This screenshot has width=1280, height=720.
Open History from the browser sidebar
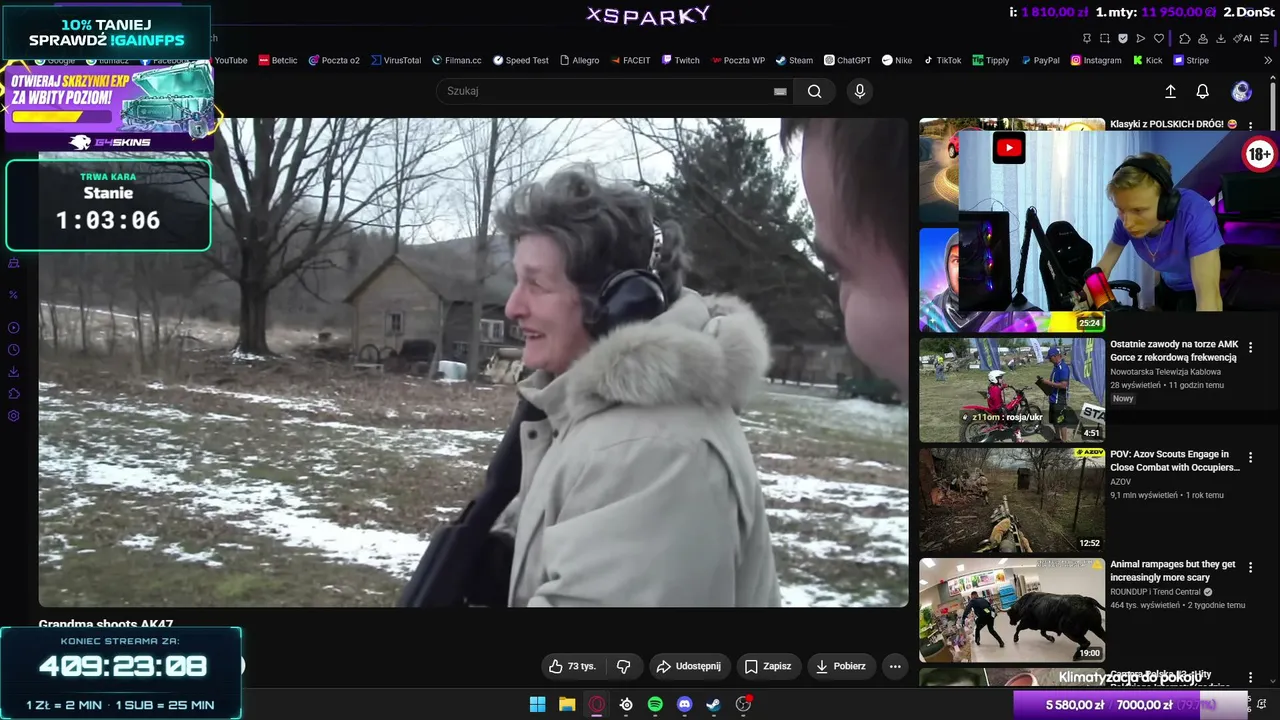point(14,350)
